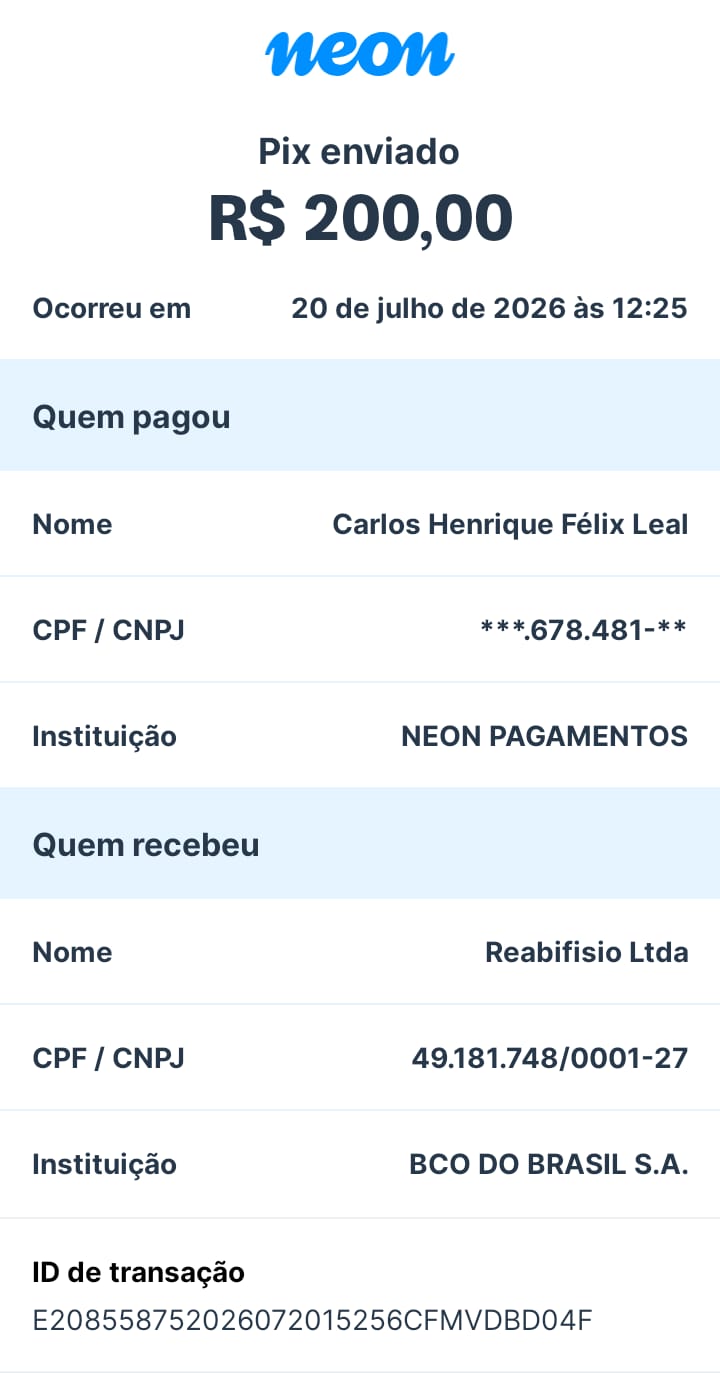This screenshot has width=720, height=1373.
Task: Click the R$ 200,00 amount
Action: 360,217
